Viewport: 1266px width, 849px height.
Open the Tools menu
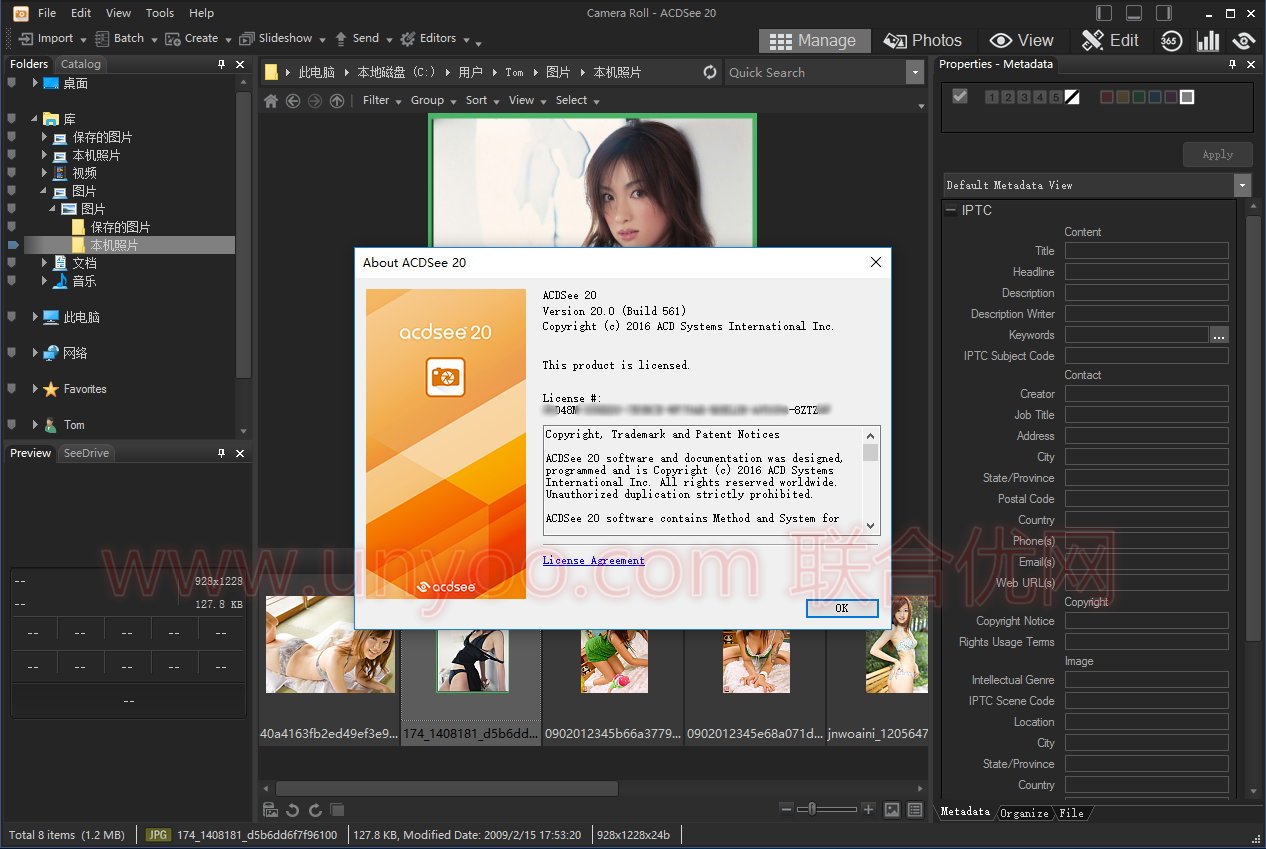(x=160, y=13)
